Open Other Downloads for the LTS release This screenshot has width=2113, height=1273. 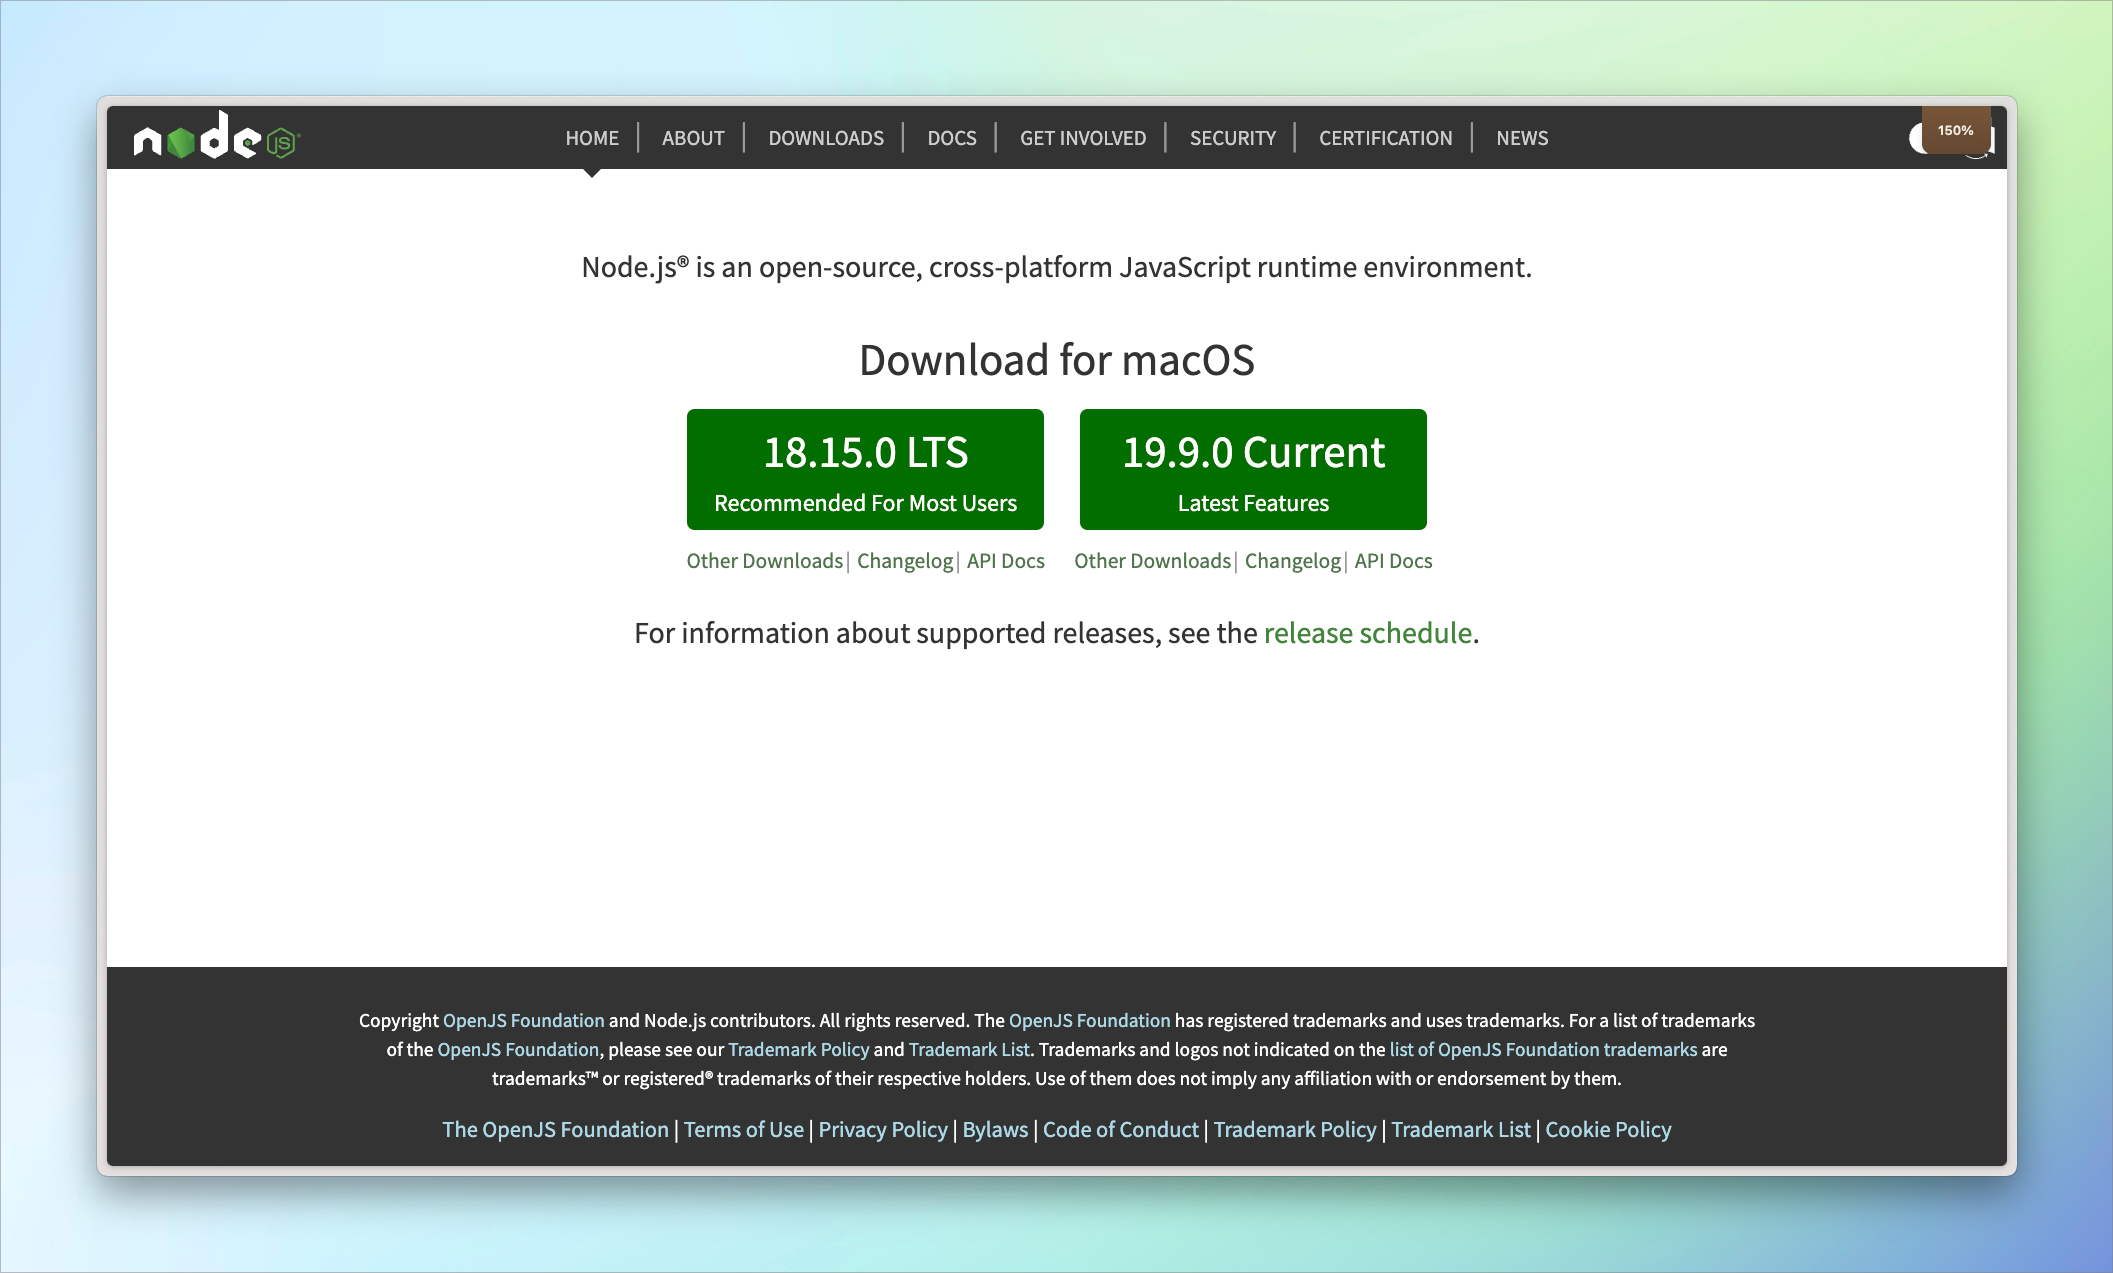click(x=763, y=561)
